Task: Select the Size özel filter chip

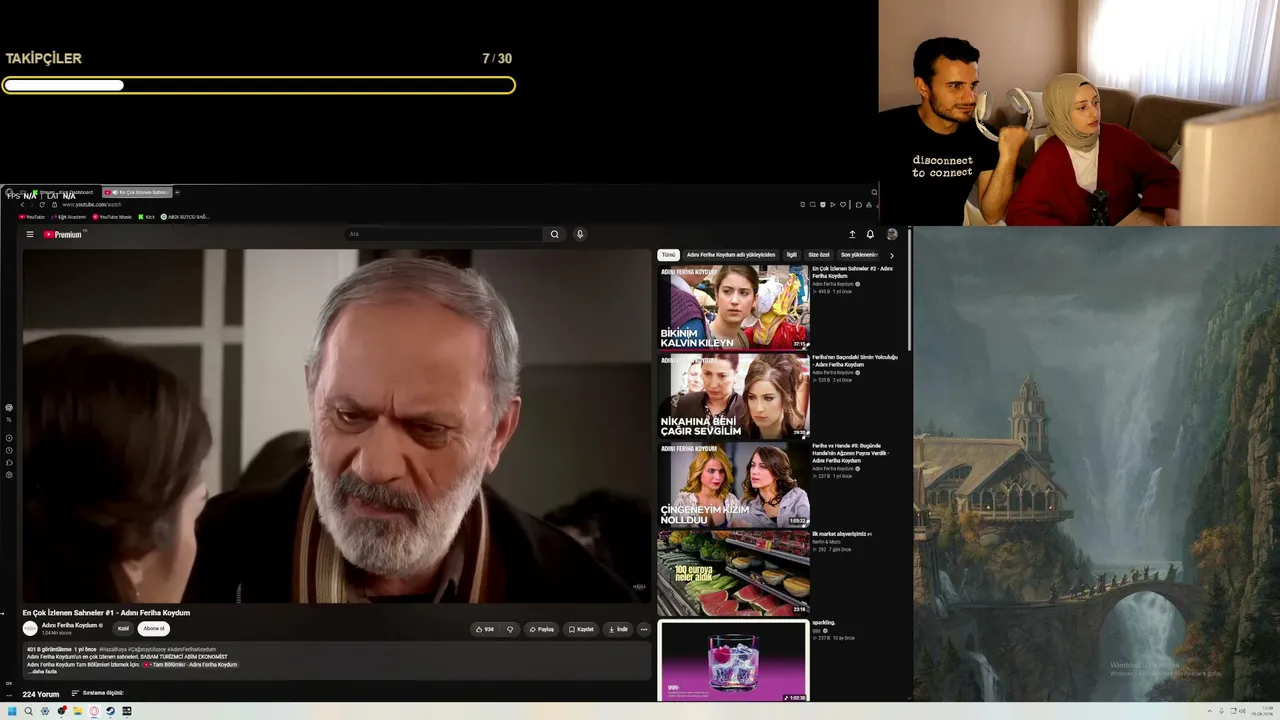Action: pos(819,255)
